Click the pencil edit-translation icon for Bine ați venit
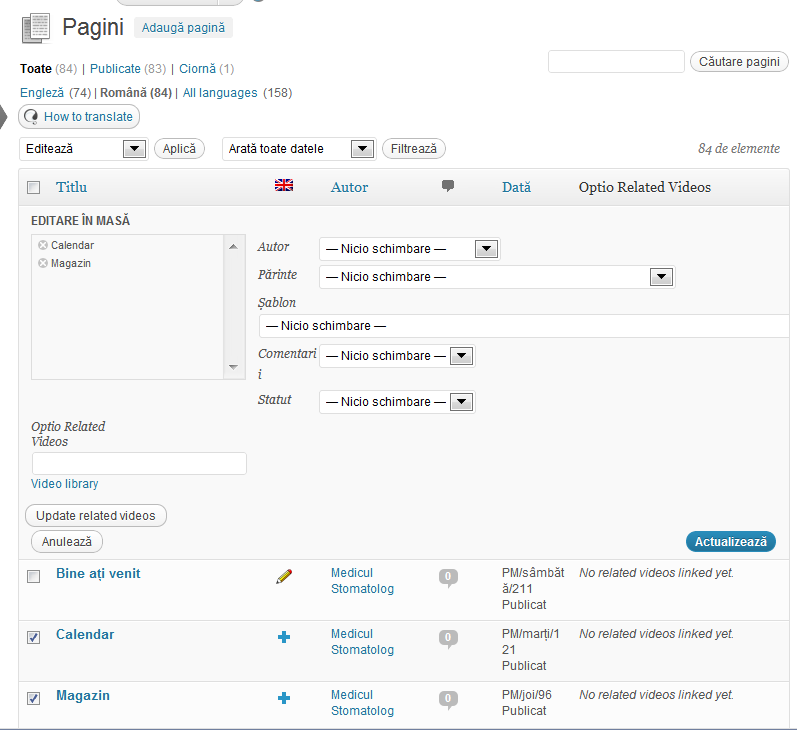The height and width of the screenshot is (730, 797). click(284, 576)
